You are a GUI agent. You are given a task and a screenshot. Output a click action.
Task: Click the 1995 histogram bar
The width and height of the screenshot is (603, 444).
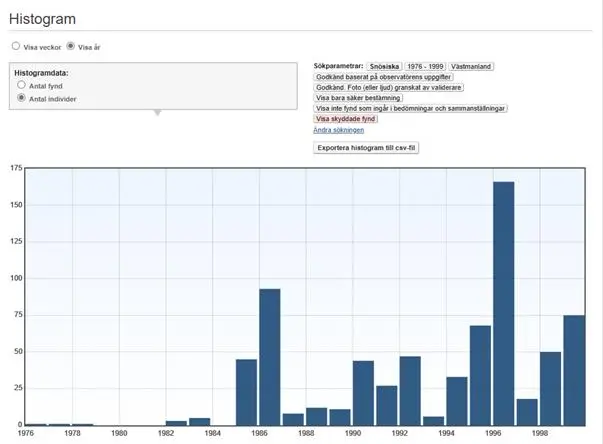pyautogui.click(x=480, y=375)
